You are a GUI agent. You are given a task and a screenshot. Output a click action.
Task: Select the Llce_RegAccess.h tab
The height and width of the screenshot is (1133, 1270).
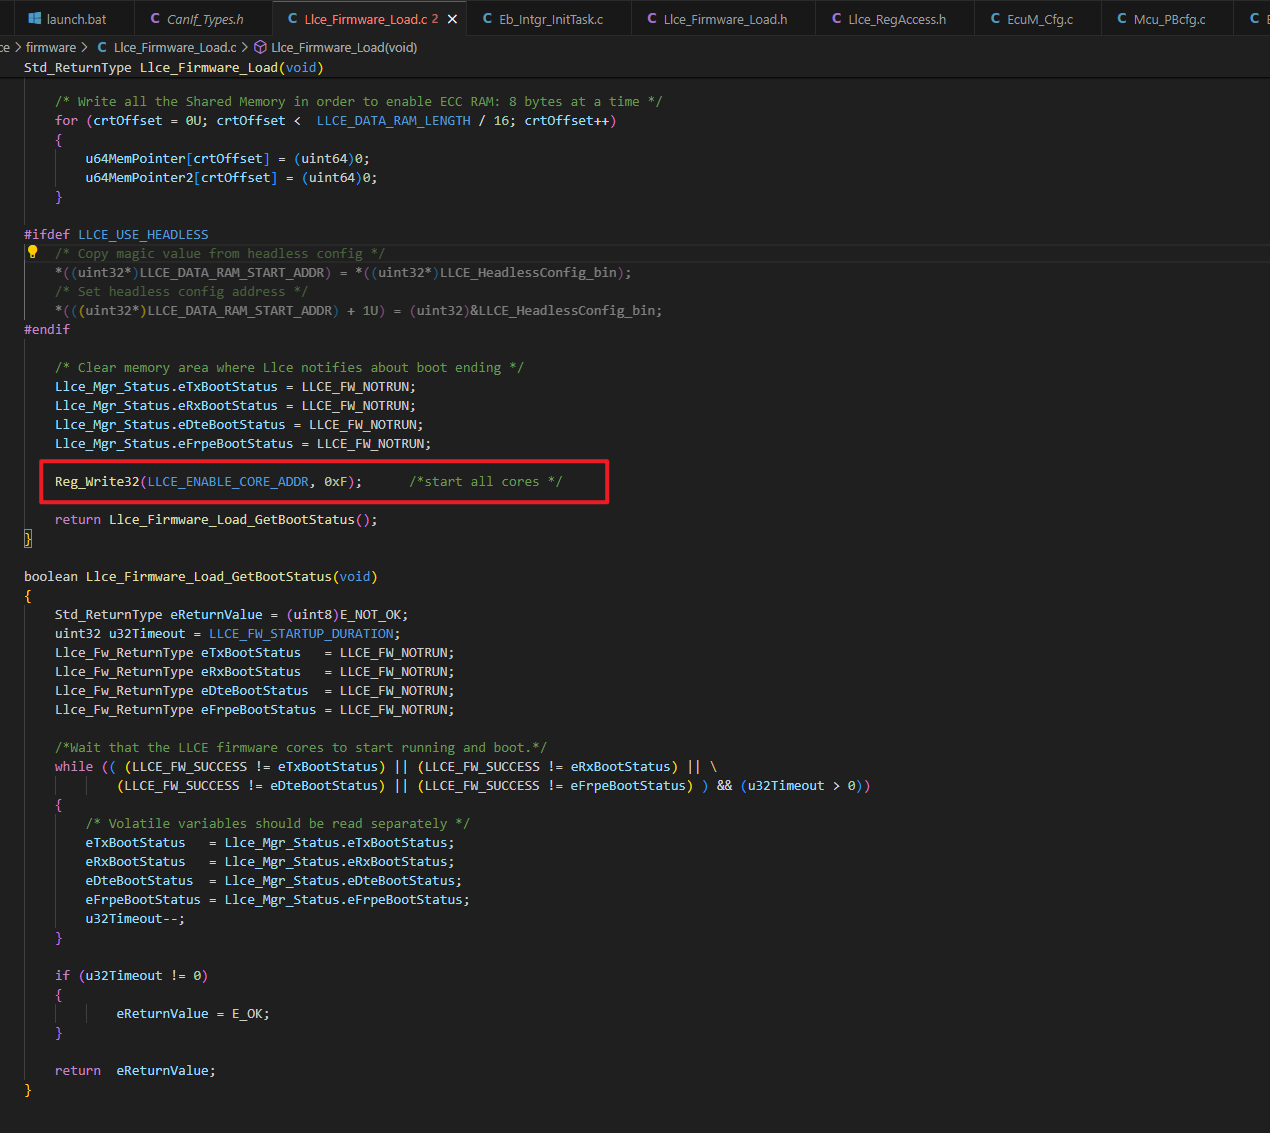[897, 19]
